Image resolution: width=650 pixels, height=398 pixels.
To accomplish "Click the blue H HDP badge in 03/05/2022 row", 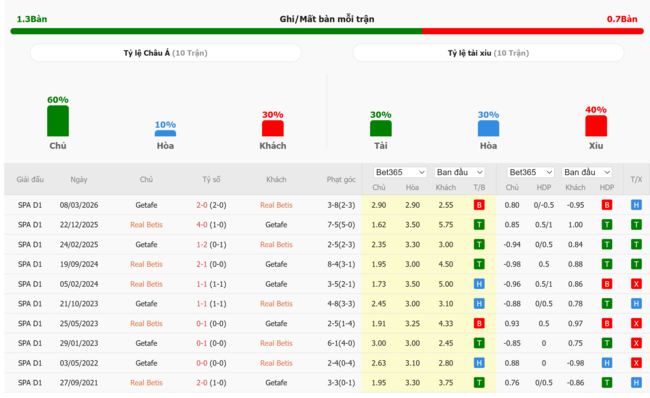I will pos(607,363).
